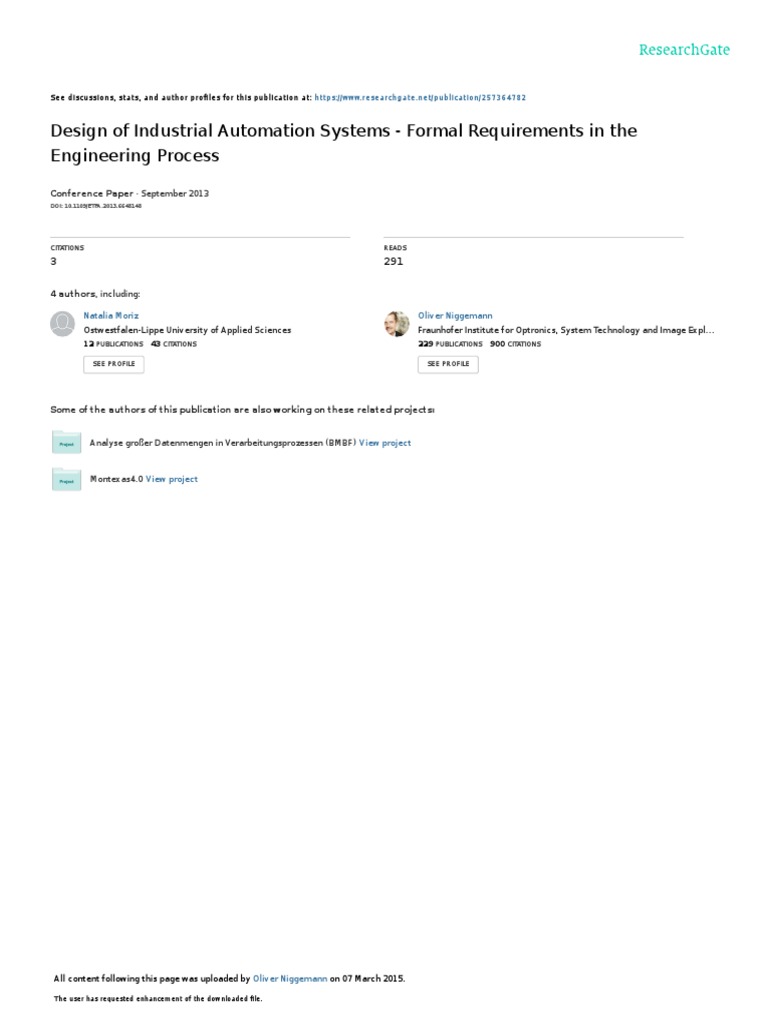Click Ostwestfalen-Lippe University of Applied Sciences affiliation
The width and height of the screenshot is (768, 1024).
187,329
